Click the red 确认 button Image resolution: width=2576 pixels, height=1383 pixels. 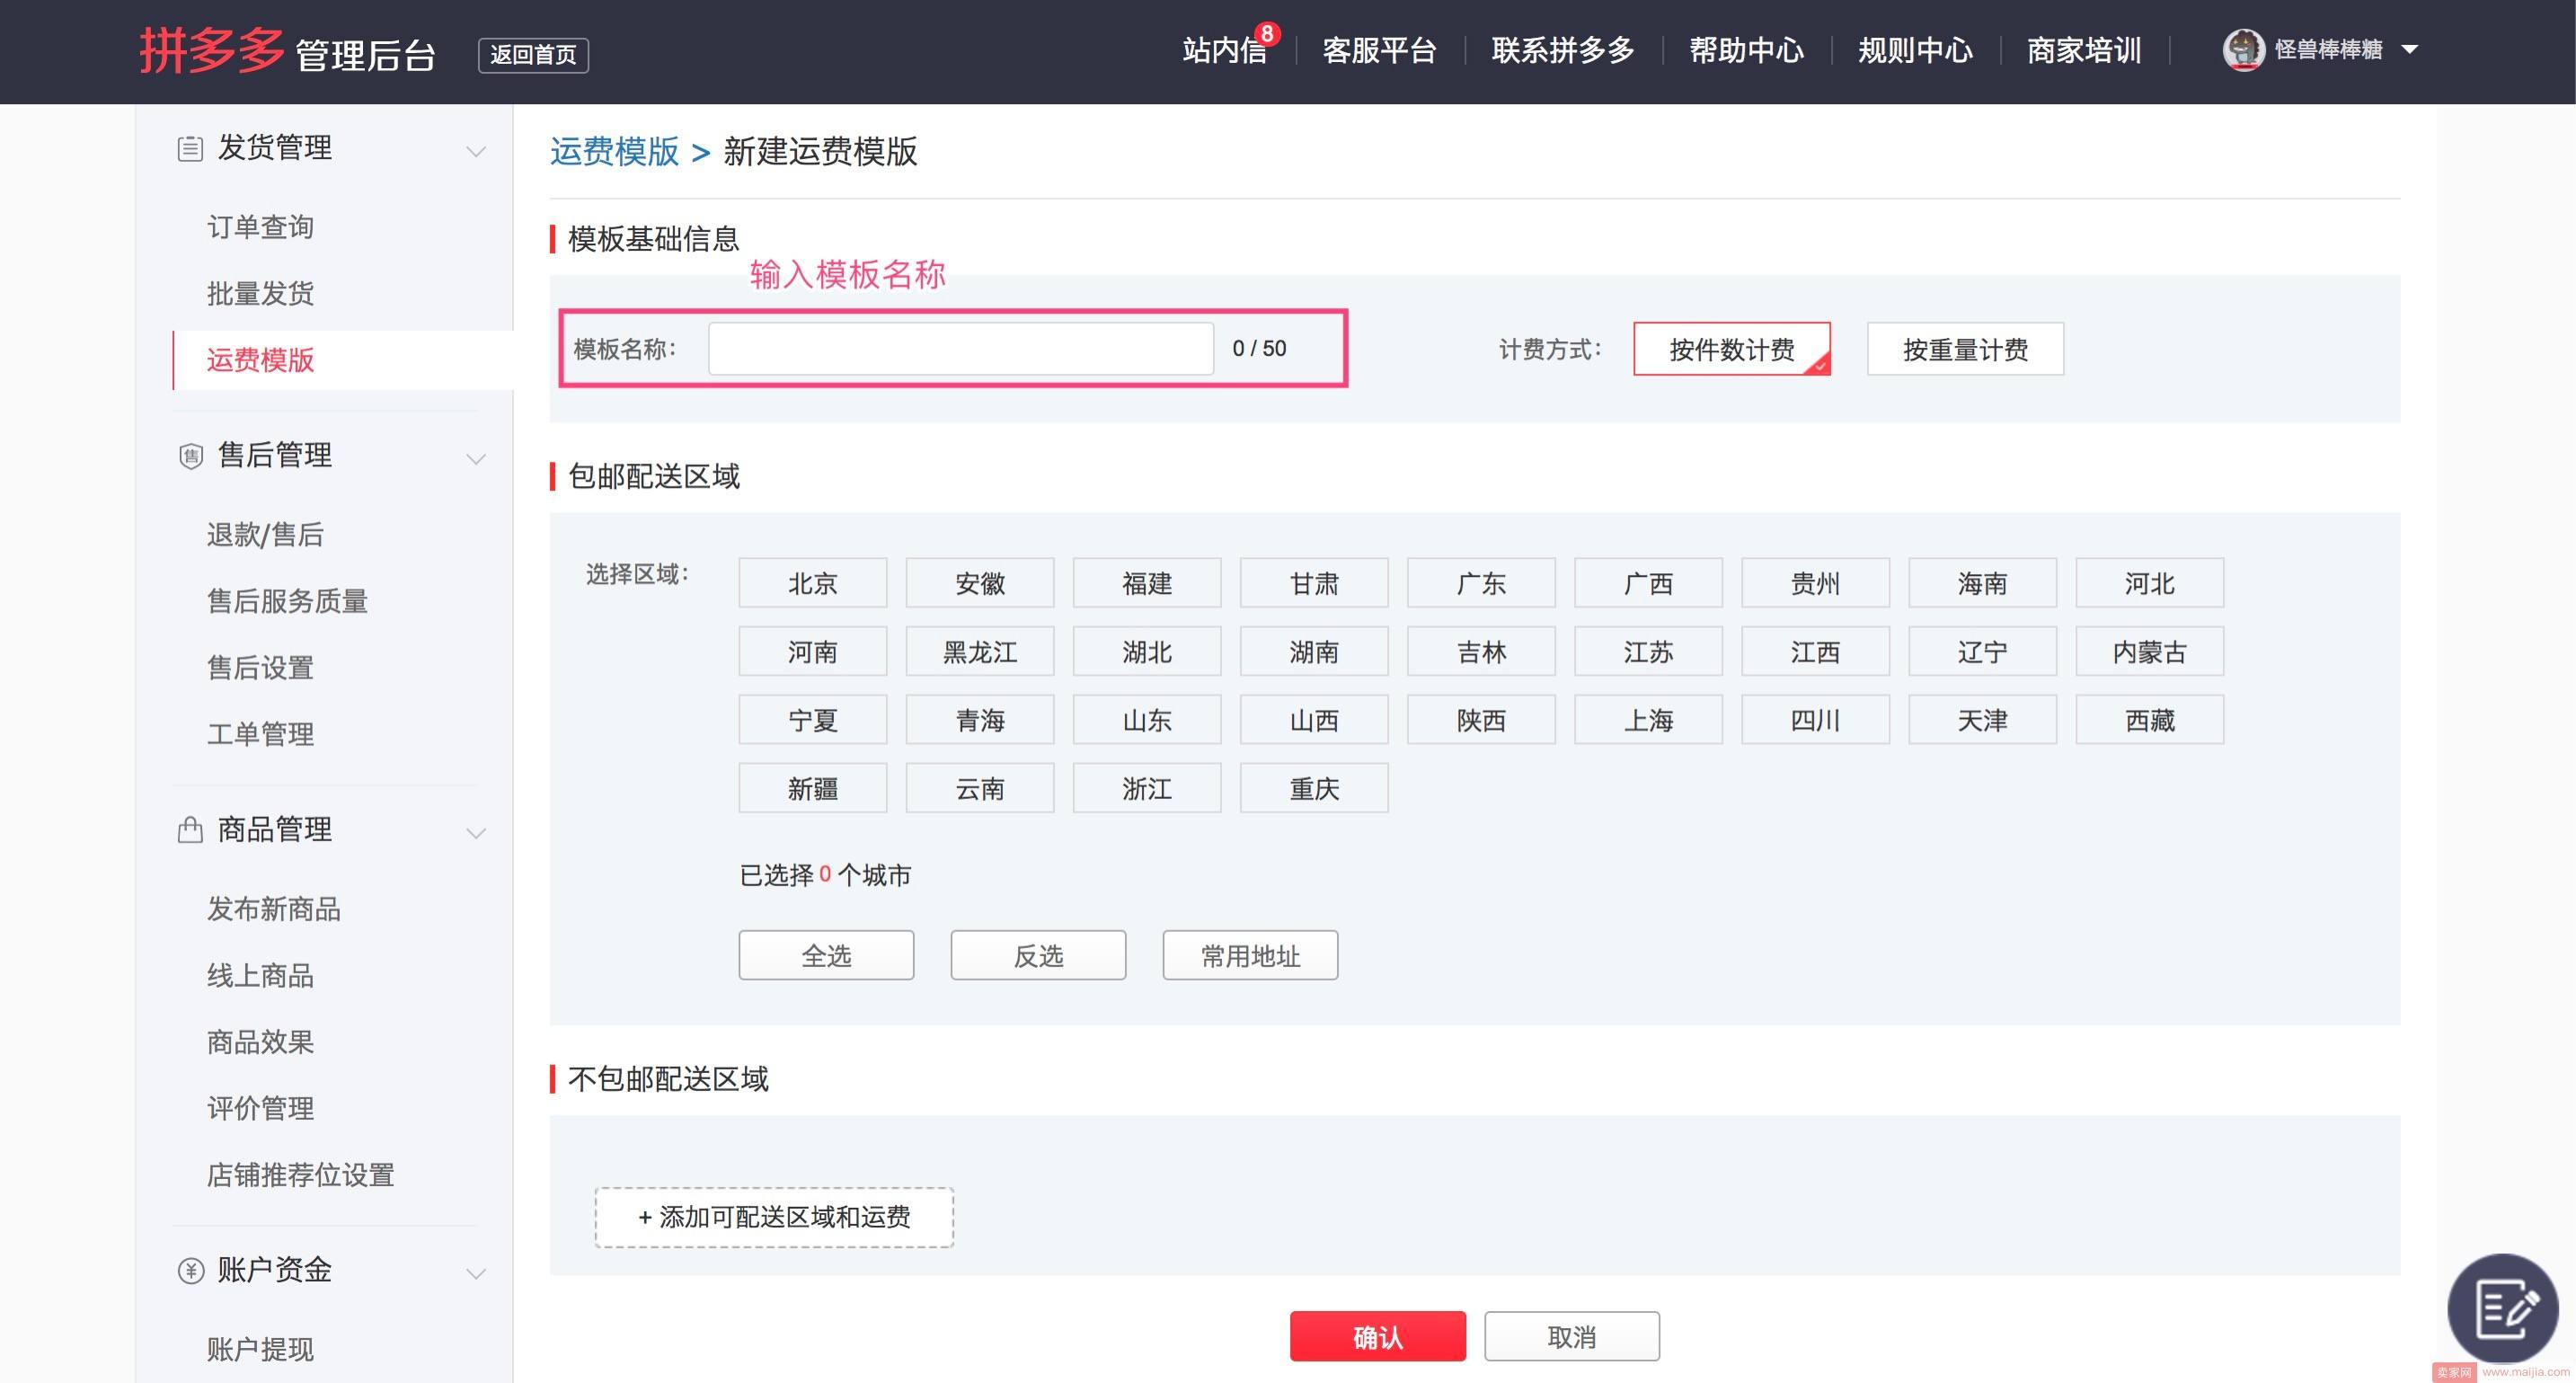[1377, 1336]
